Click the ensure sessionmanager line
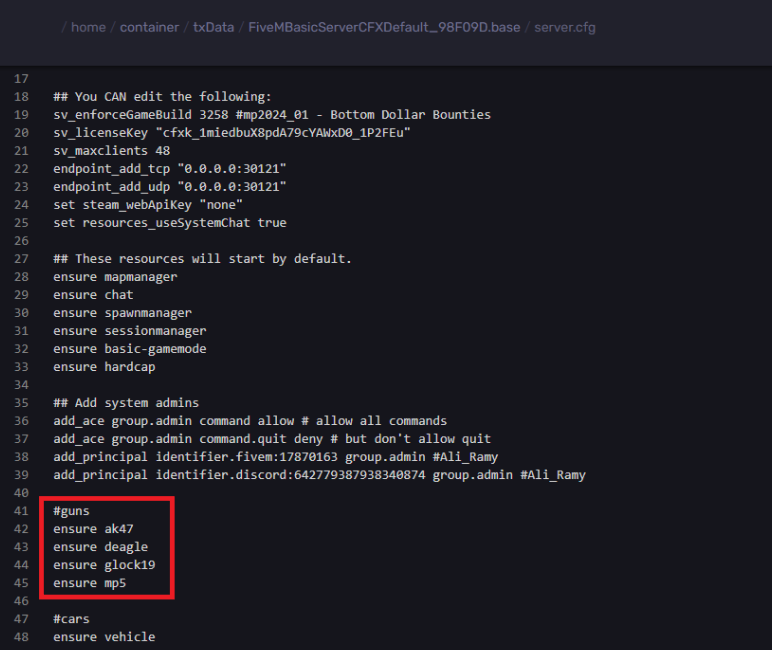Screen dimensions: 772x650 (x=129, y=331)
